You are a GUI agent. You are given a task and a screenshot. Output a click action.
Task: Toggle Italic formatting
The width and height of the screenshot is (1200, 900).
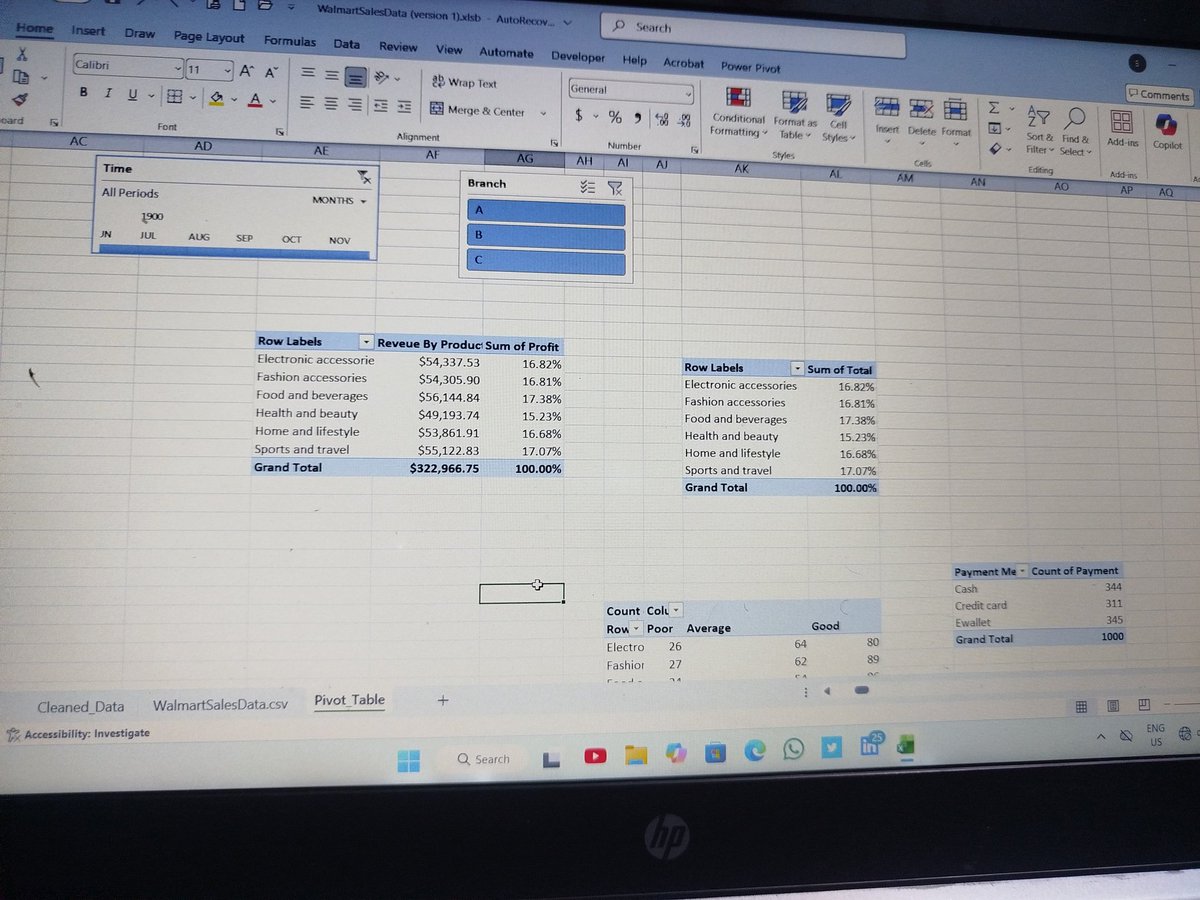(106, 92)
